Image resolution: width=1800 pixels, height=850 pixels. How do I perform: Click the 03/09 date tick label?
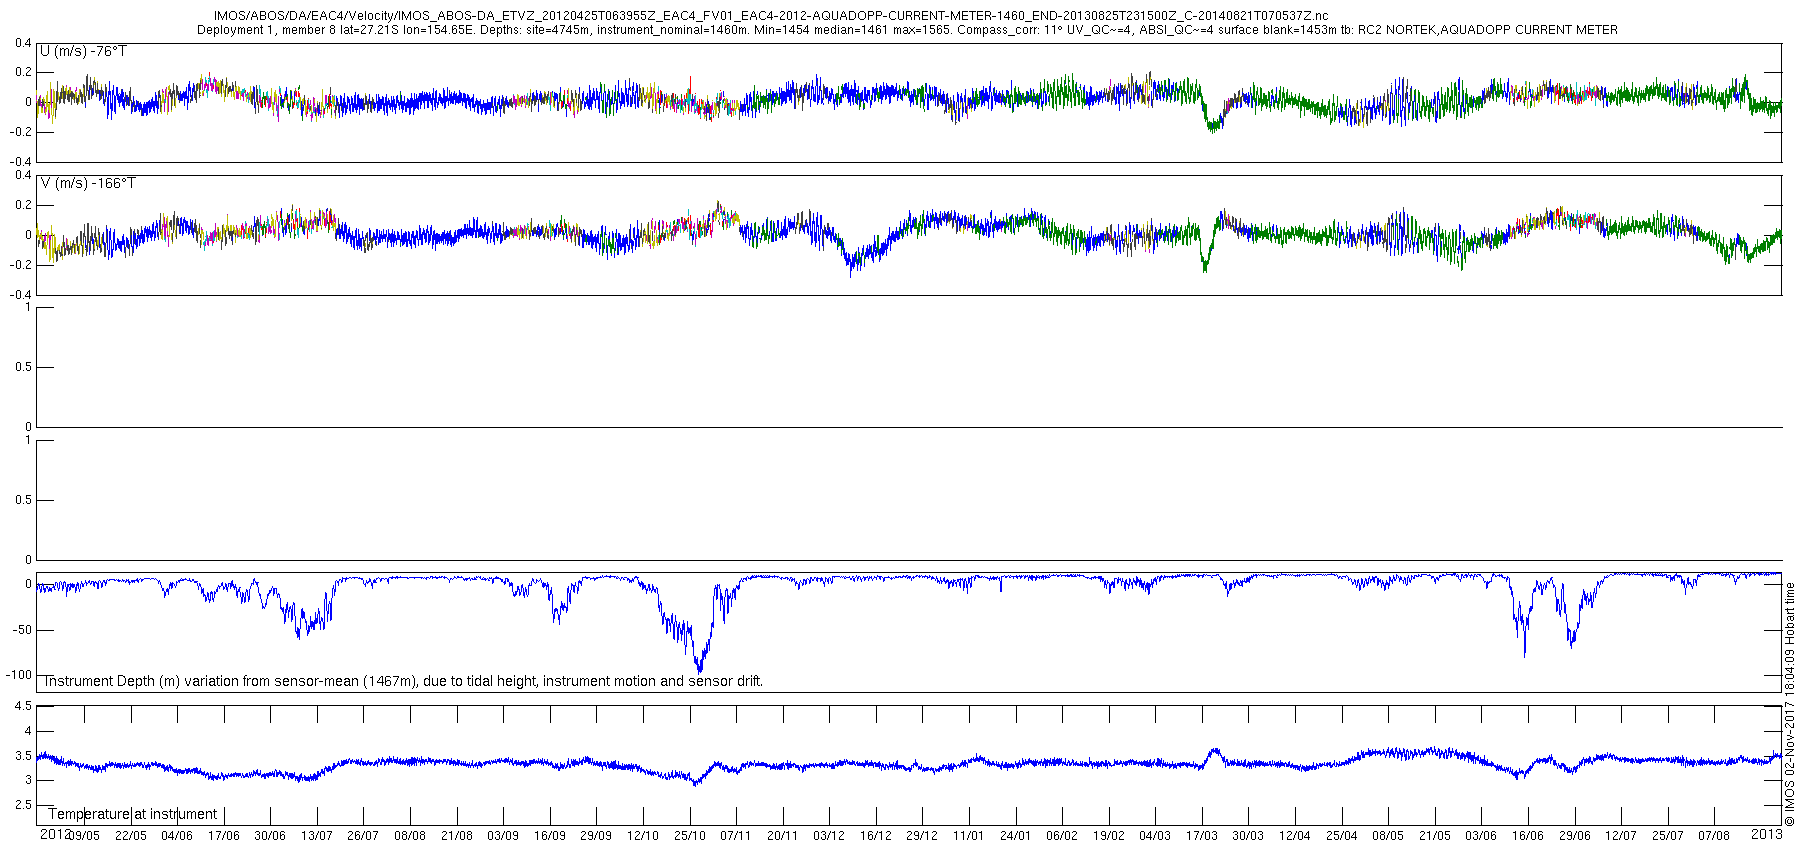point(503,836)
